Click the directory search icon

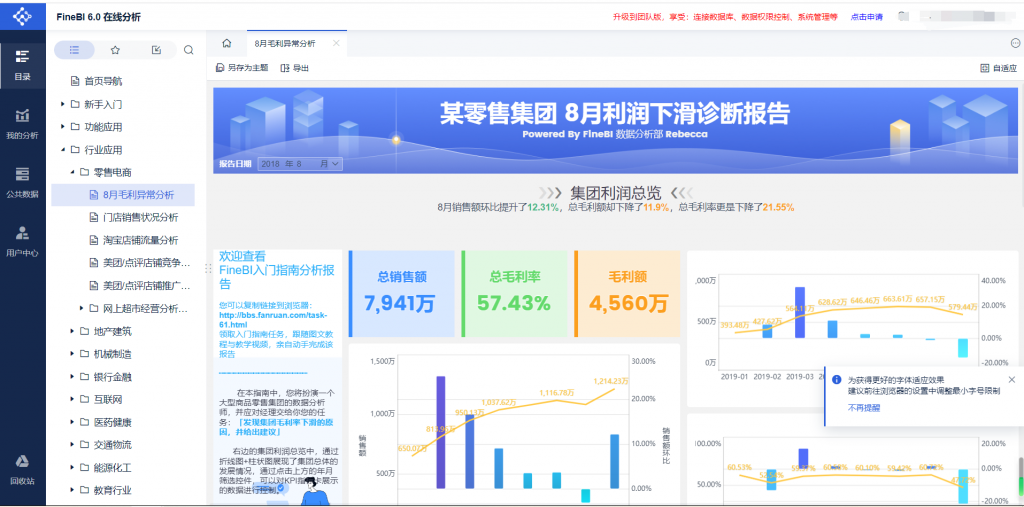189,50
